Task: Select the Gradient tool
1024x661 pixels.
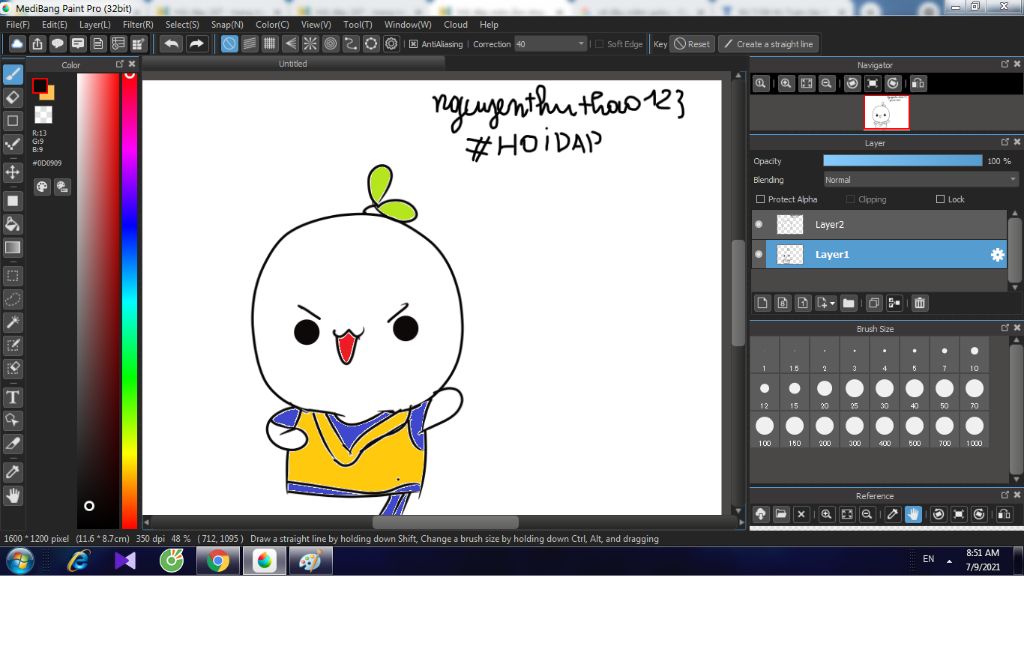Action: [13, 248]
